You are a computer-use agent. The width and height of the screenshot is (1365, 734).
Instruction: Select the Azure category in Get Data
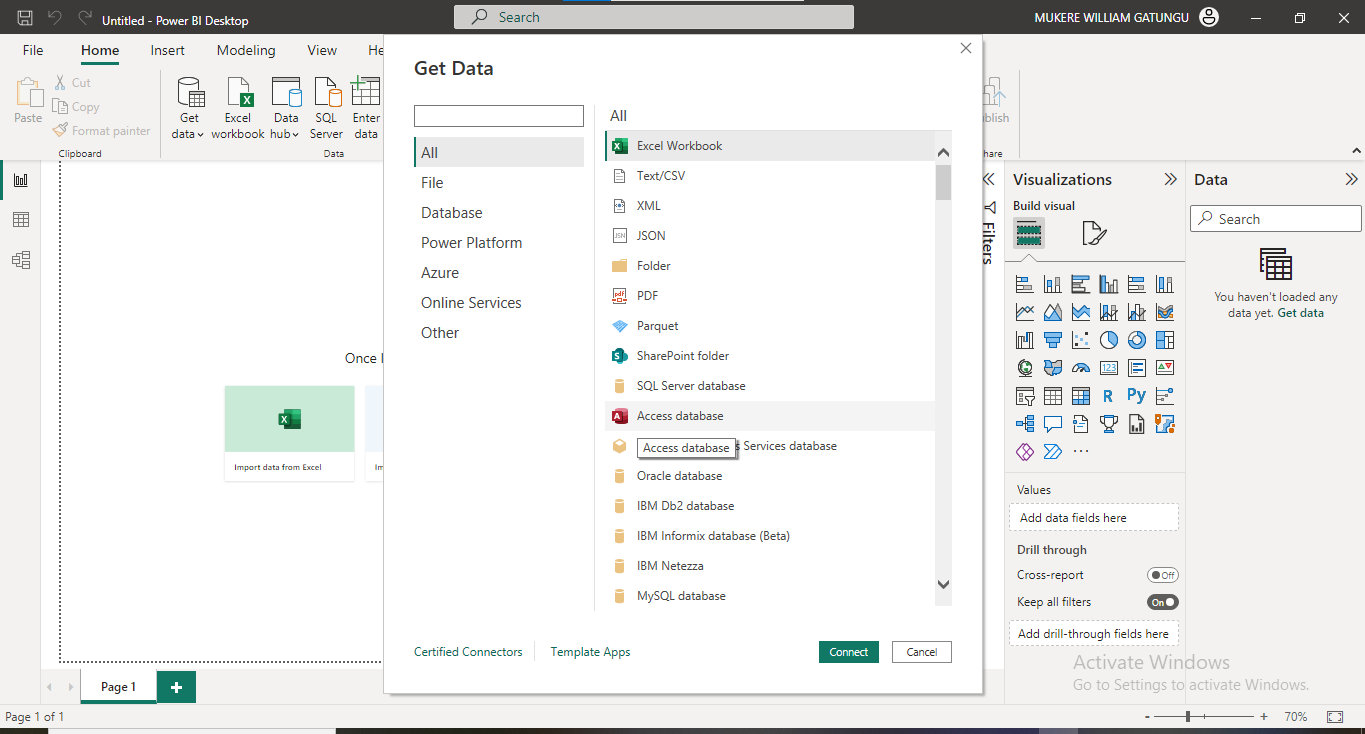point(440,273)
